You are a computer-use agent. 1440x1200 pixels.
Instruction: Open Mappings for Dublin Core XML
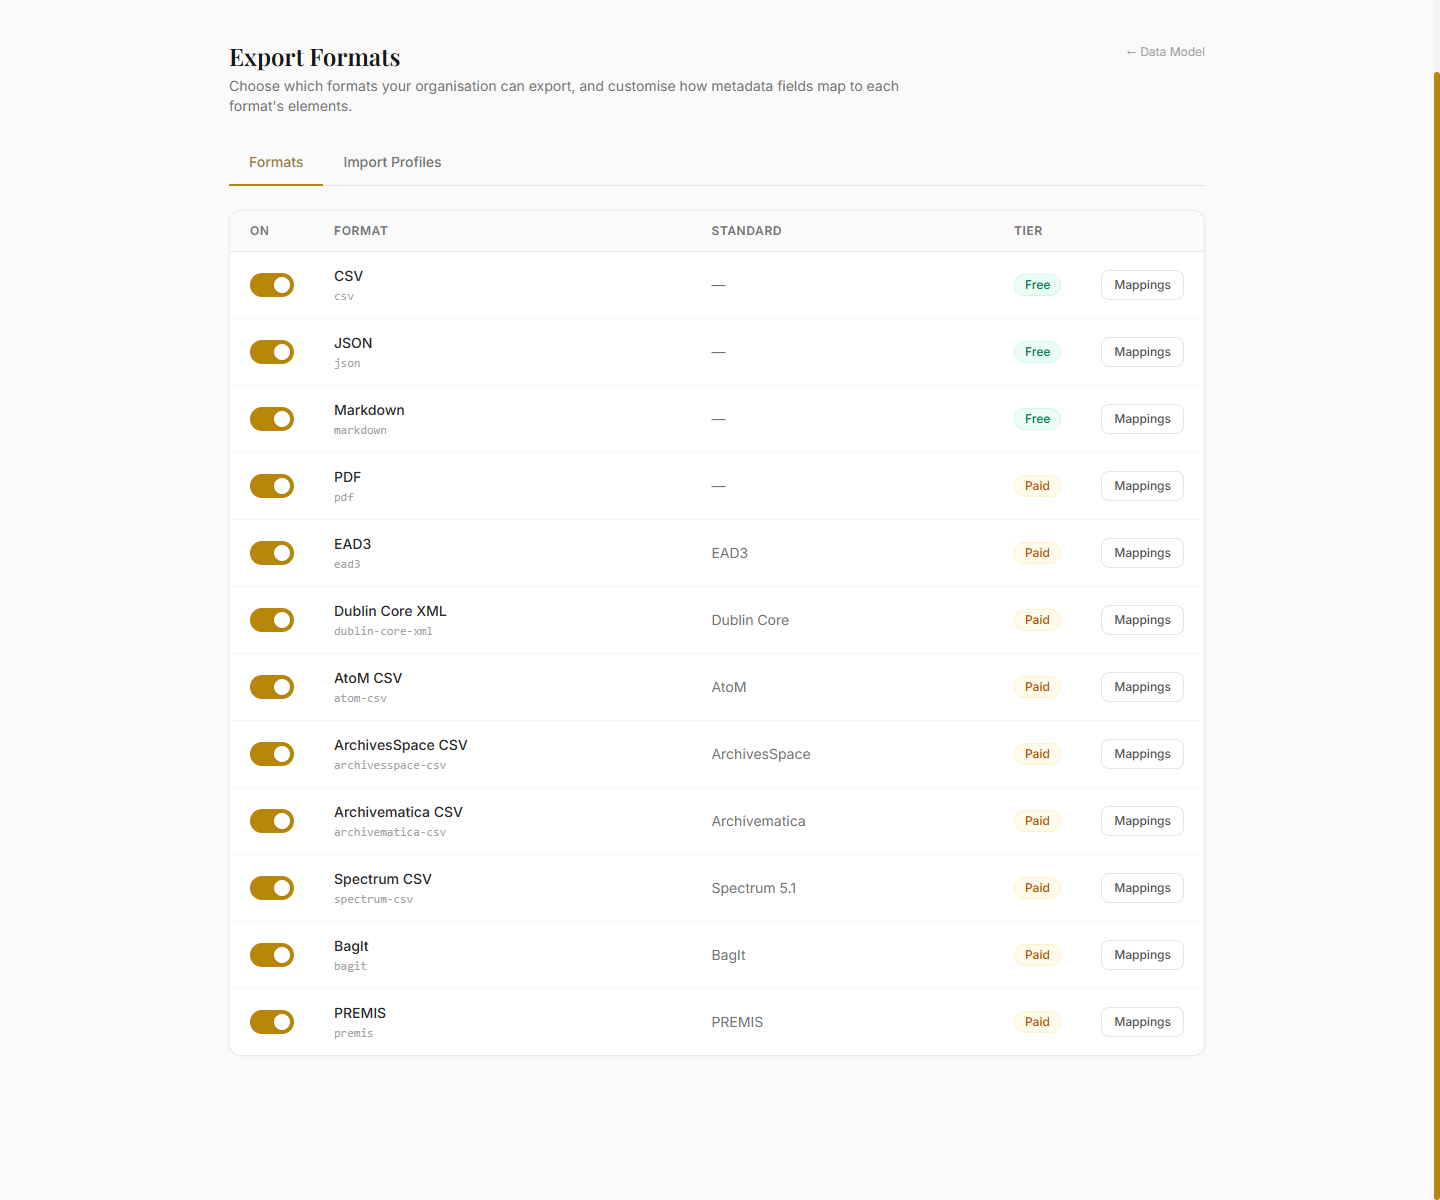(1142, 620)
